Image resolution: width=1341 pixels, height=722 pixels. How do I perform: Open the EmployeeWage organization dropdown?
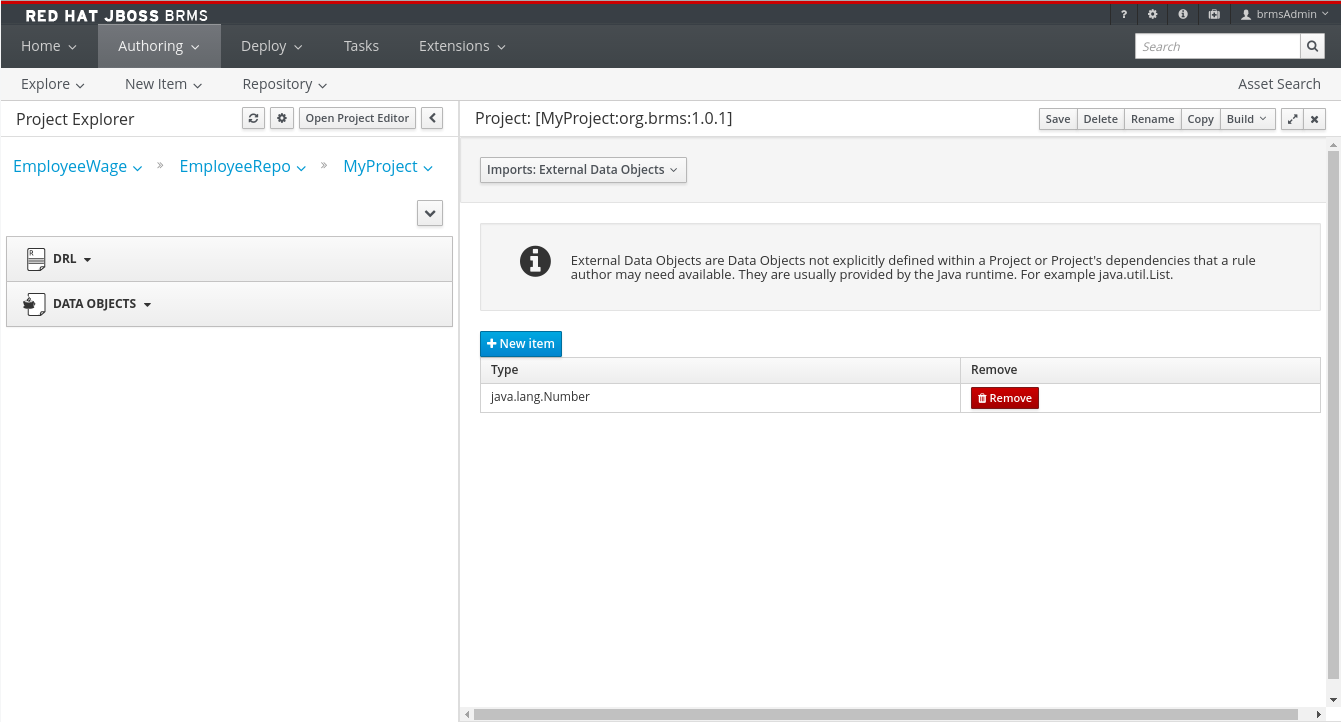pos(78,167)
